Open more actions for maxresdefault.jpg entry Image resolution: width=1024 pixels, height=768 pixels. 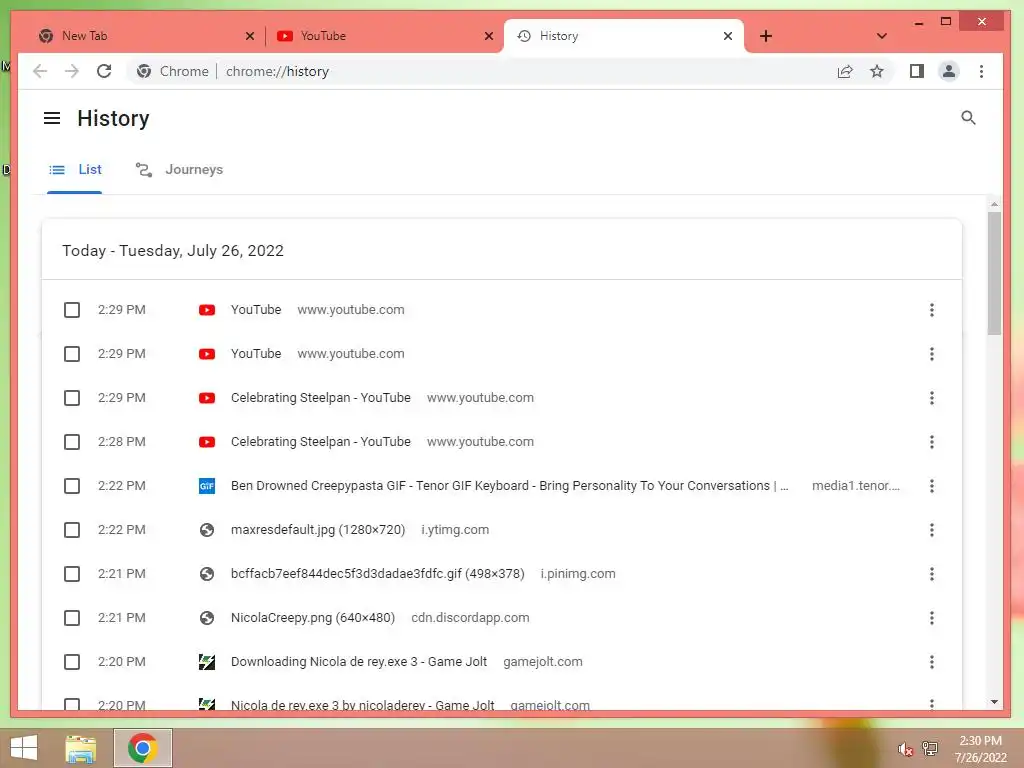click(x=931, y=530)
